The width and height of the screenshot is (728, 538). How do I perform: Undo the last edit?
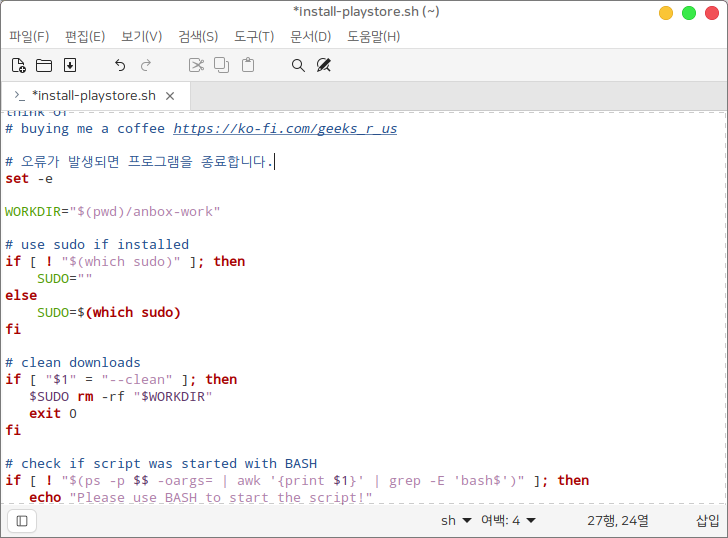[x=120, y=65]
